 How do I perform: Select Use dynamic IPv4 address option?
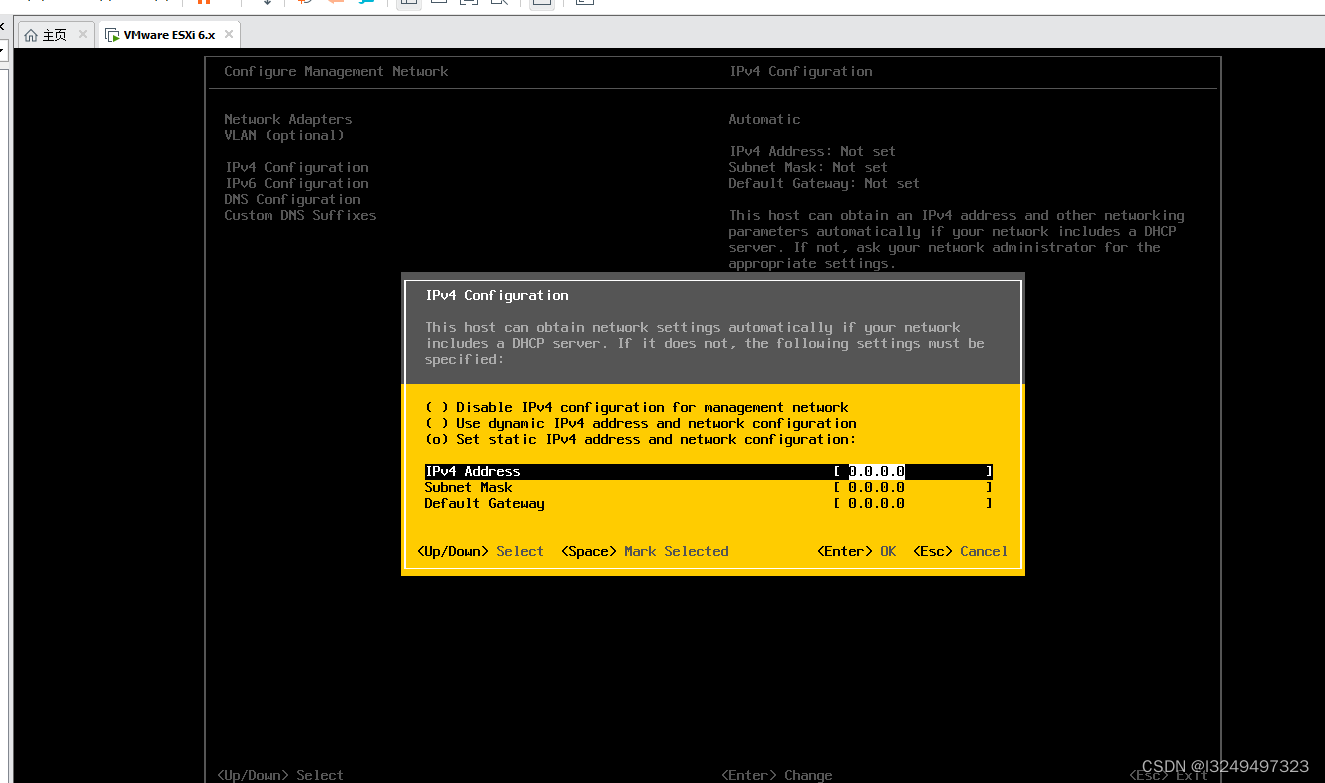[x=640, y=424]
